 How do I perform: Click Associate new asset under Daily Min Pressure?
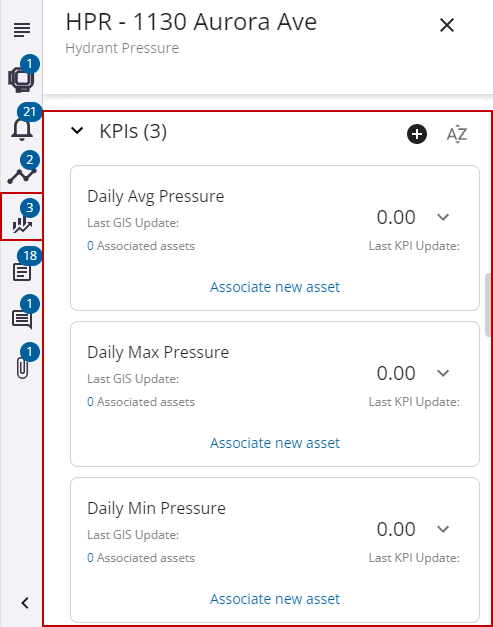point(275,599)
